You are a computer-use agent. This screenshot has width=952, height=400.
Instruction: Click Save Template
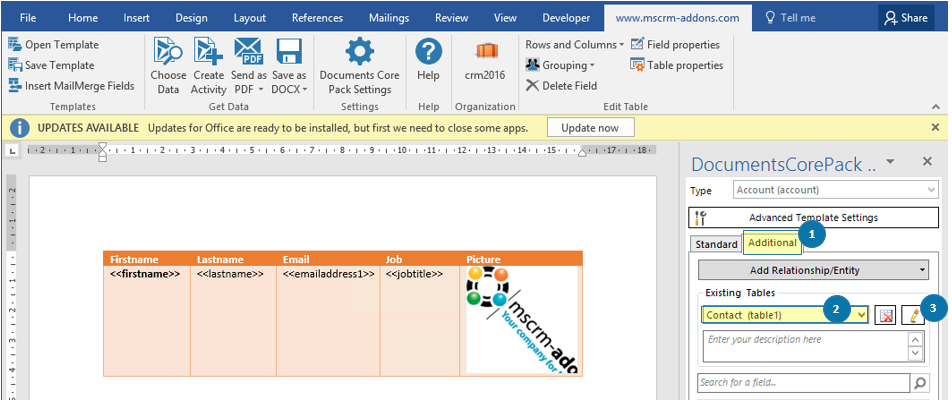coord(52,65)
